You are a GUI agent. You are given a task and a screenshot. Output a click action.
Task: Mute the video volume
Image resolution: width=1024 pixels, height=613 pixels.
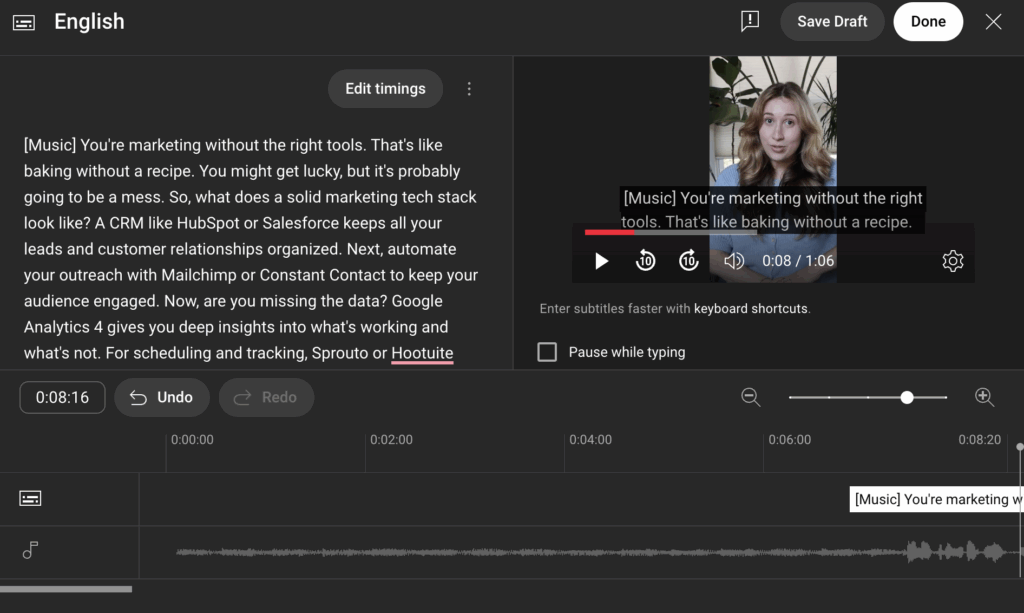click(x=733, y=260)
